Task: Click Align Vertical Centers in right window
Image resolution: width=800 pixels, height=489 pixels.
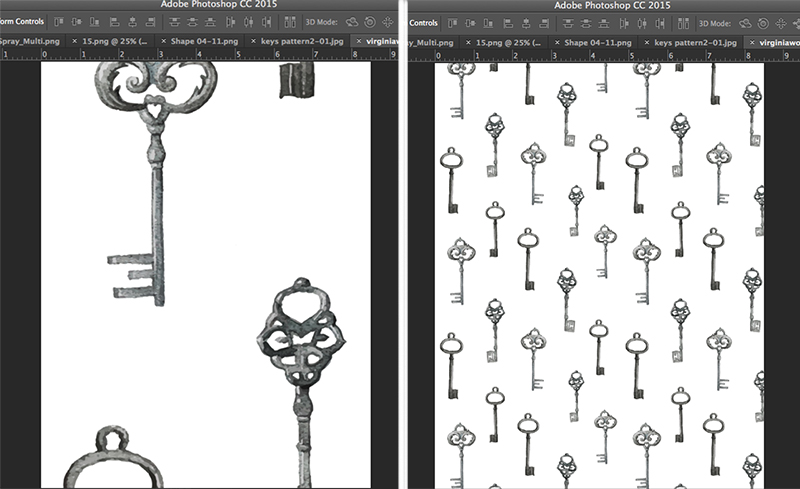Action: tap(470, 23)
